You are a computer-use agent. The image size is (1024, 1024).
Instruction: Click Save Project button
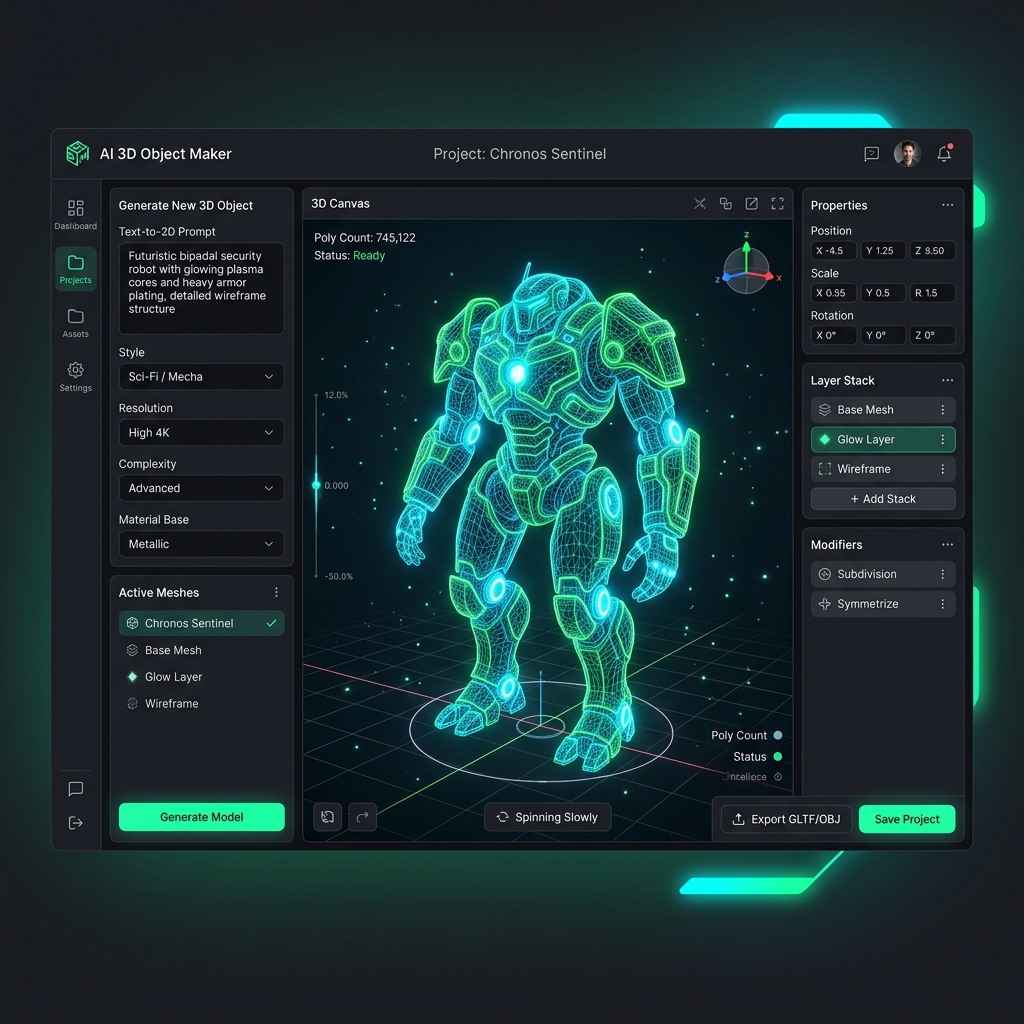(x=906, y=819)
